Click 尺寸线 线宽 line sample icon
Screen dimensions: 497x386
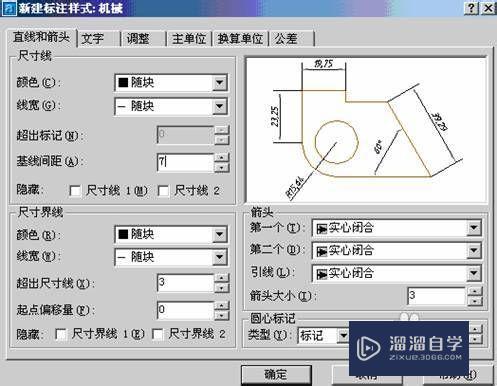pos(122,107)
